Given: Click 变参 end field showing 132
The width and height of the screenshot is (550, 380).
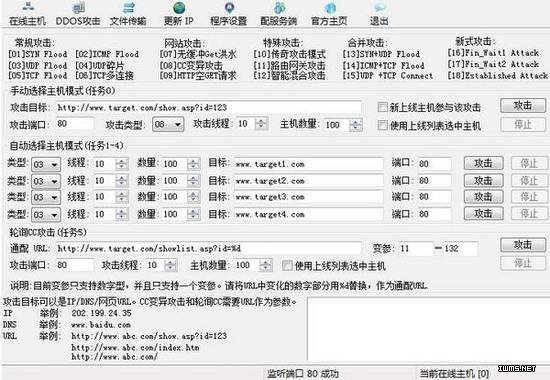Looking at the screenshot, I should (460, 248).
